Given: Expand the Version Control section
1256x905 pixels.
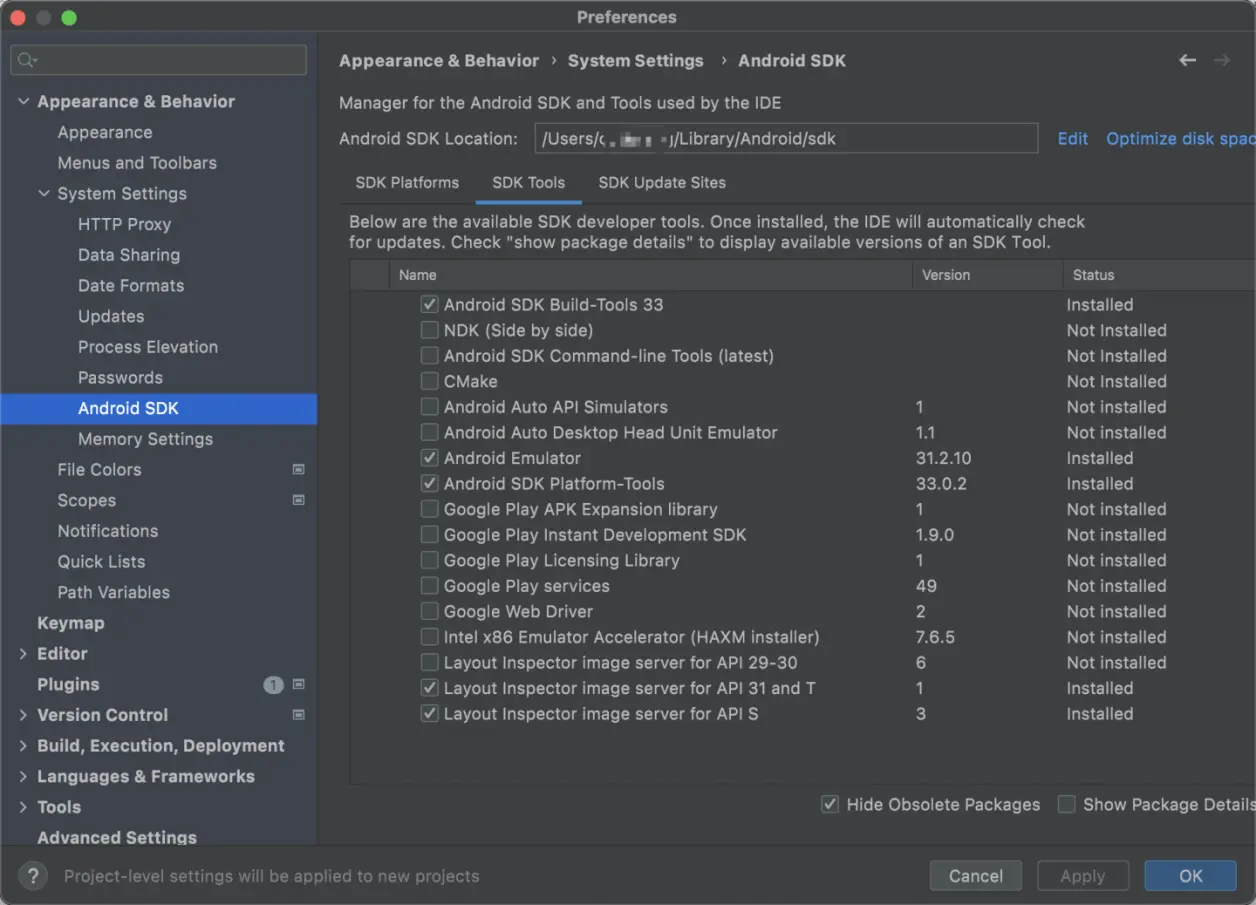Looking at the screenshot, I should coord(23,715).
